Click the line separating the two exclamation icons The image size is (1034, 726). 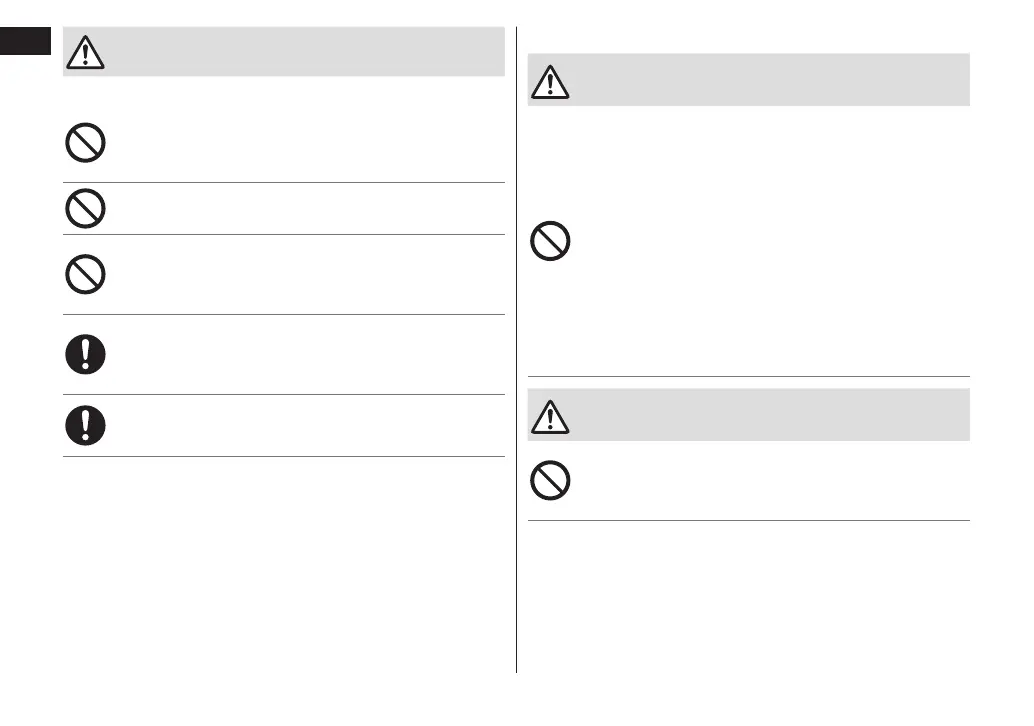283,394
